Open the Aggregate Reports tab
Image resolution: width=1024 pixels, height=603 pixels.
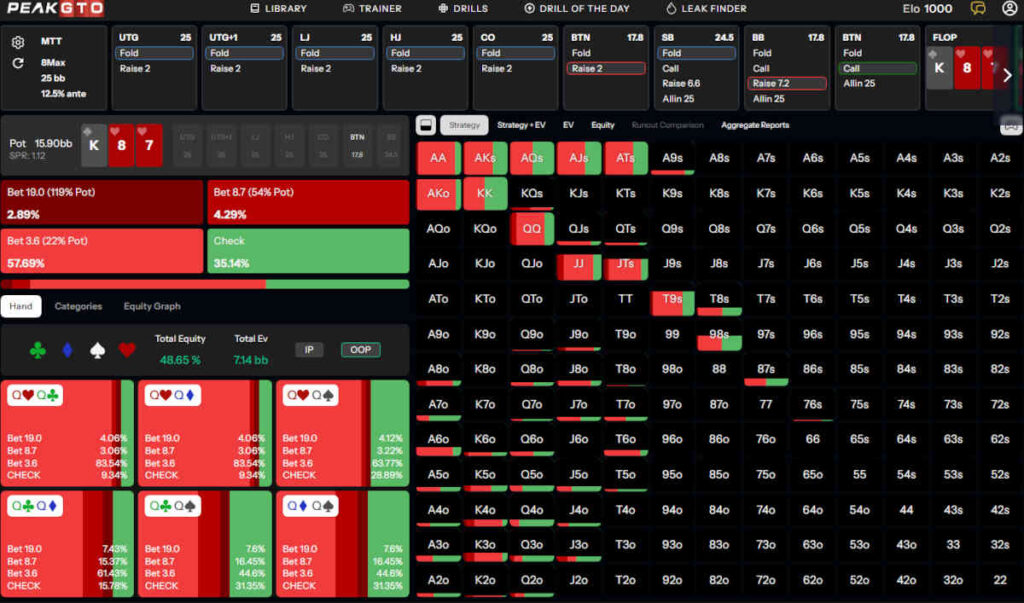click(x=755, y=125)
